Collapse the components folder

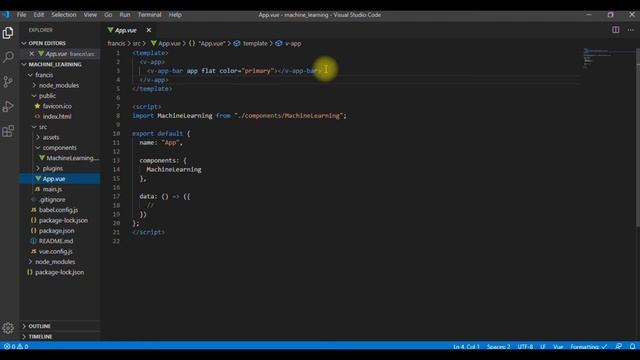pyautogui.click(x=60, y=147)
